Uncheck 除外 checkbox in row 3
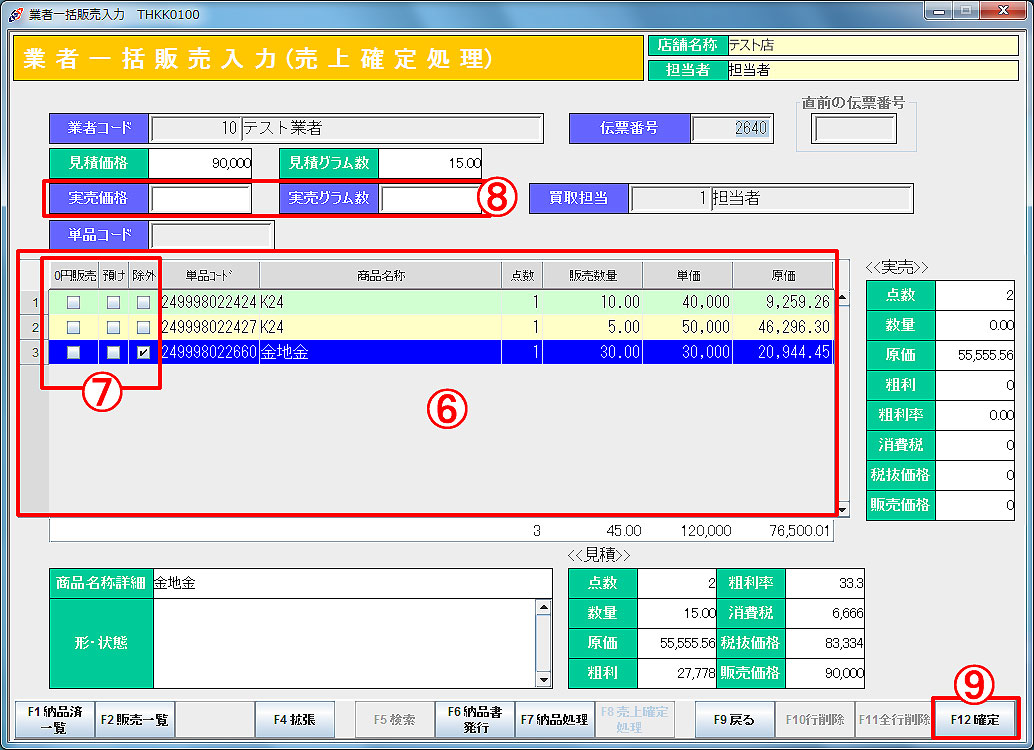This screenshot has height=750, width=1034. pyautogui.click(x=144, y=352)
